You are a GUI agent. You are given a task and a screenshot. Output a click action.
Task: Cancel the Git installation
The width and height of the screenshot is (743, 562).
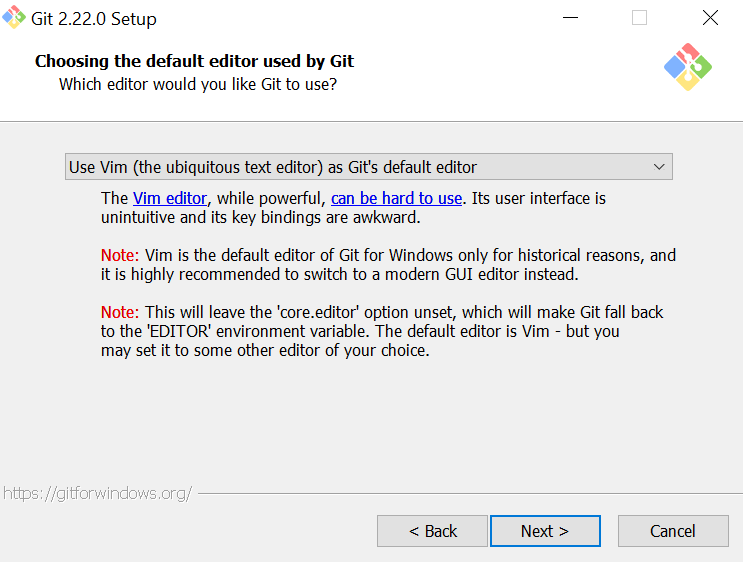[x=672, y=531]
